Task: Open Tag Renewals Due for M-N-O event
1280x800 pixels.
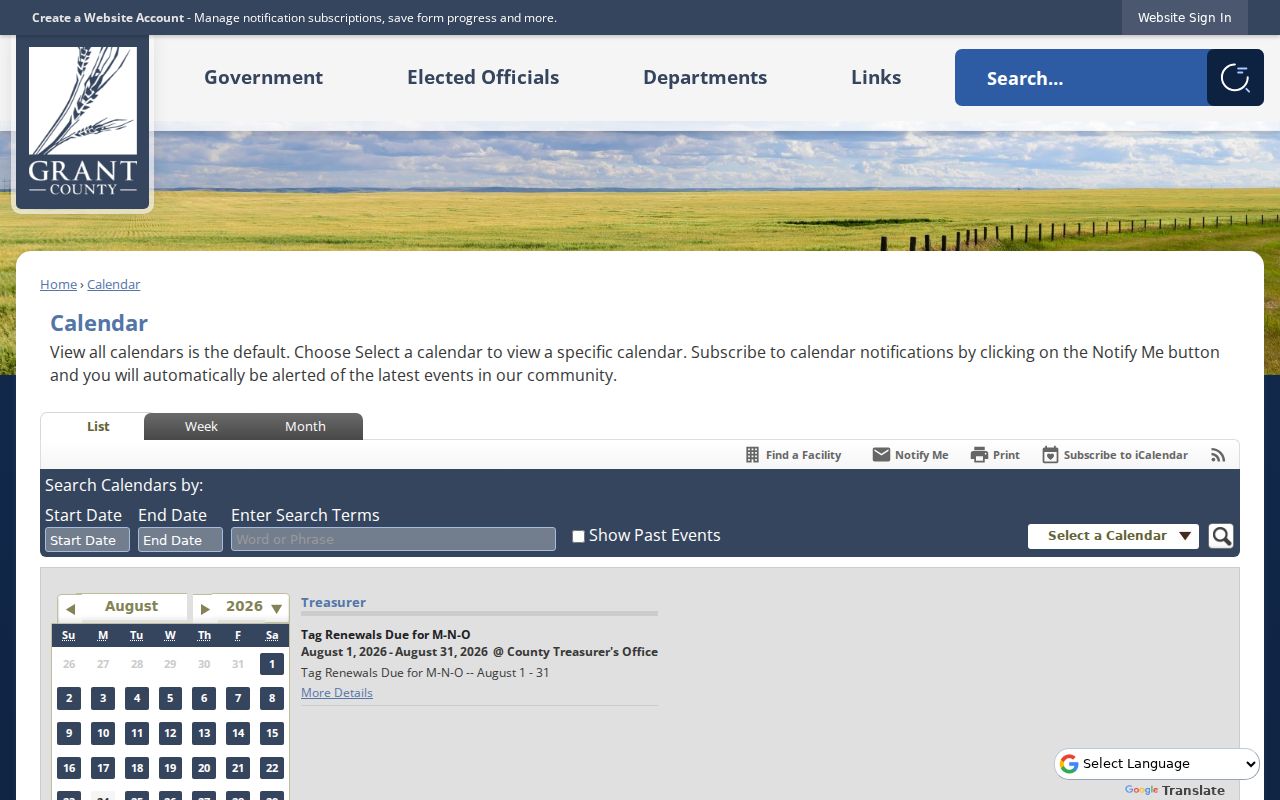Action: pos(385,635)
